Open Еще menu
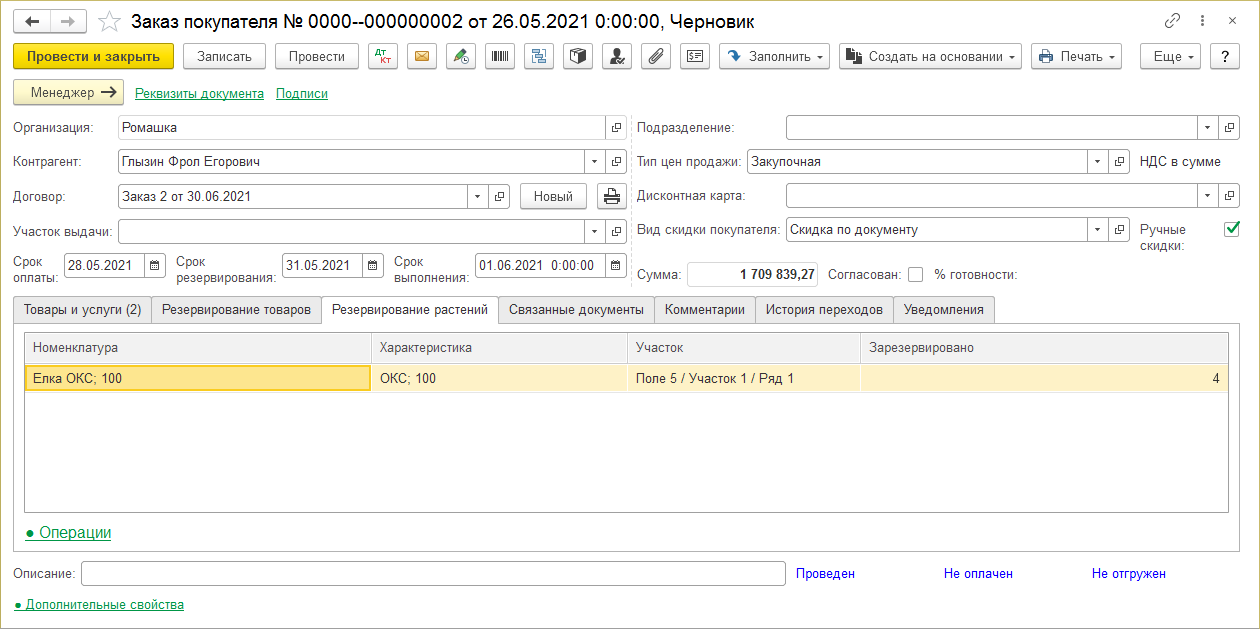Image resolution: width=1260 pixels, height=629 pixels. pos(1172,57)
